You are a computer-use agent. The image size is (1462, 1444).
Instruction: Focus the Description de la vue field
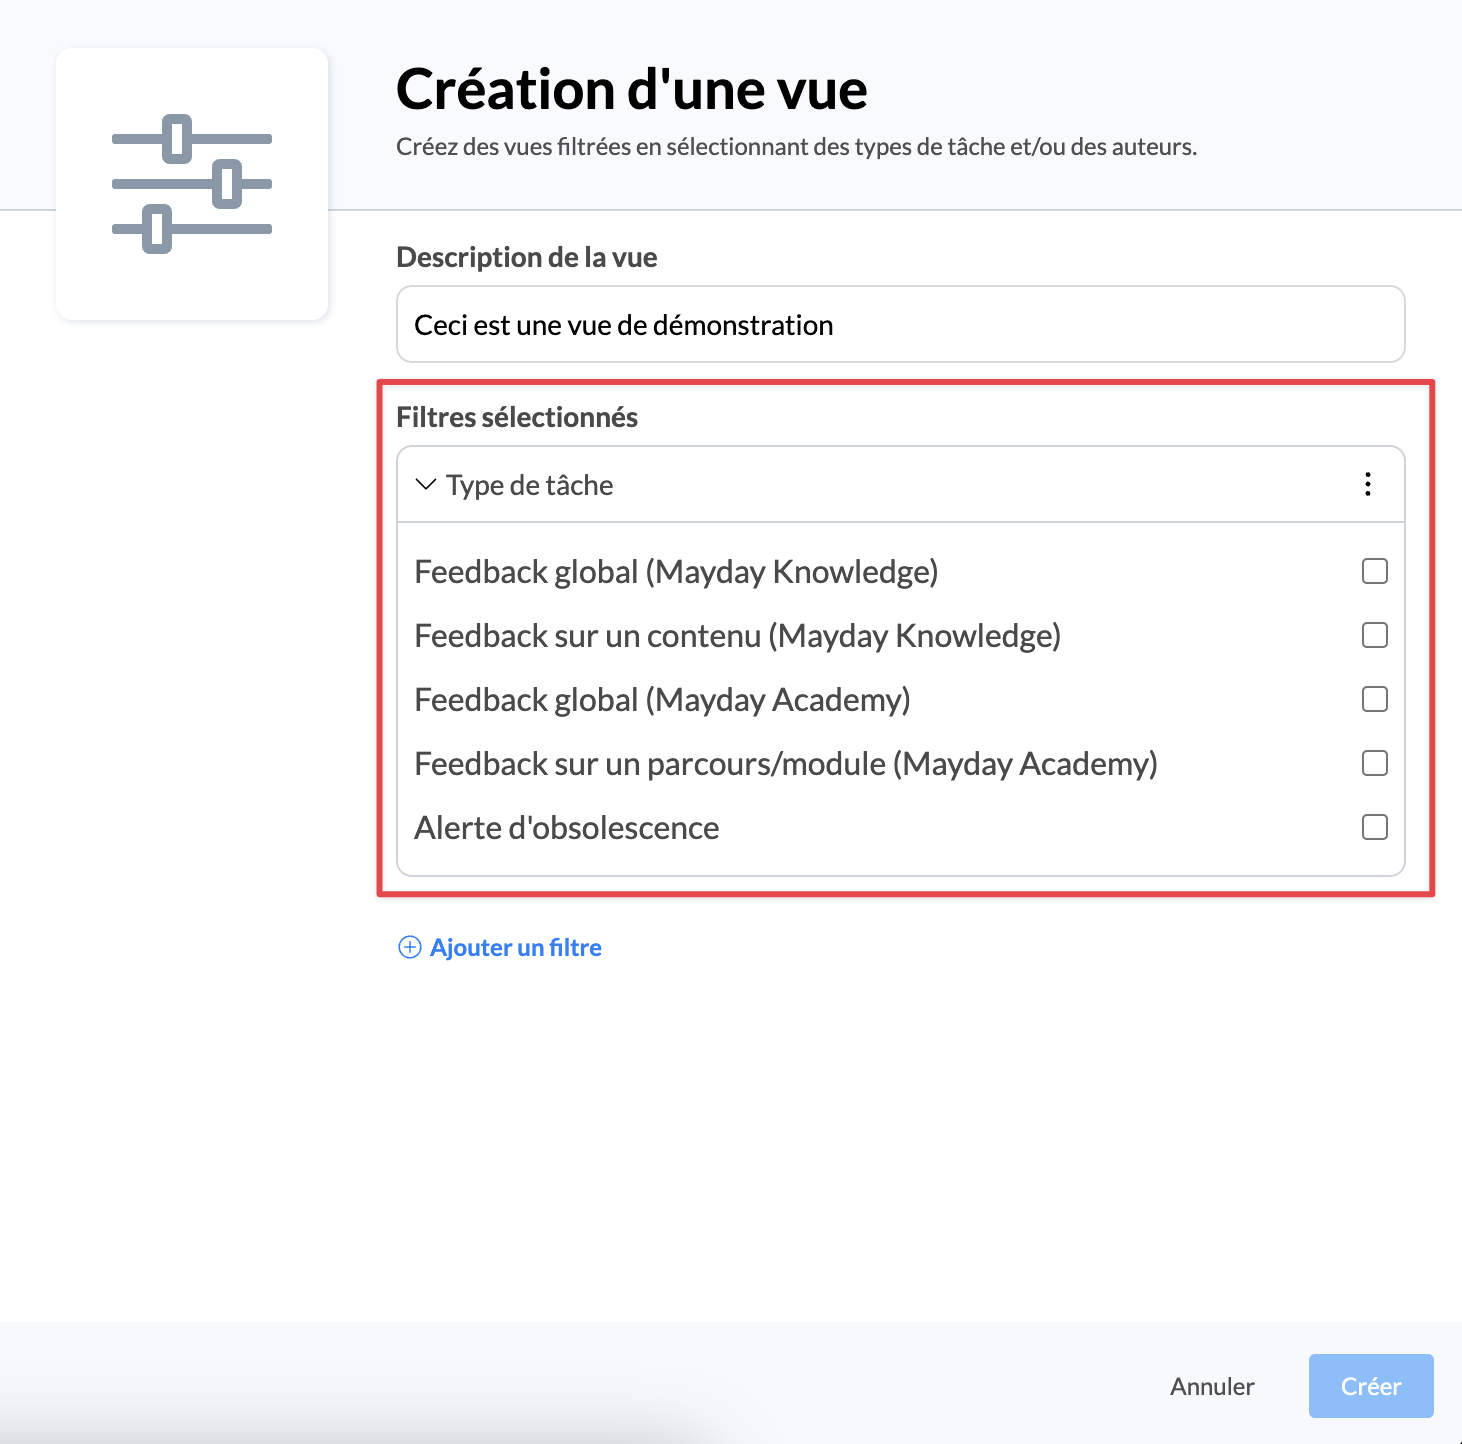pyautogui.click(x=900, y=325)
